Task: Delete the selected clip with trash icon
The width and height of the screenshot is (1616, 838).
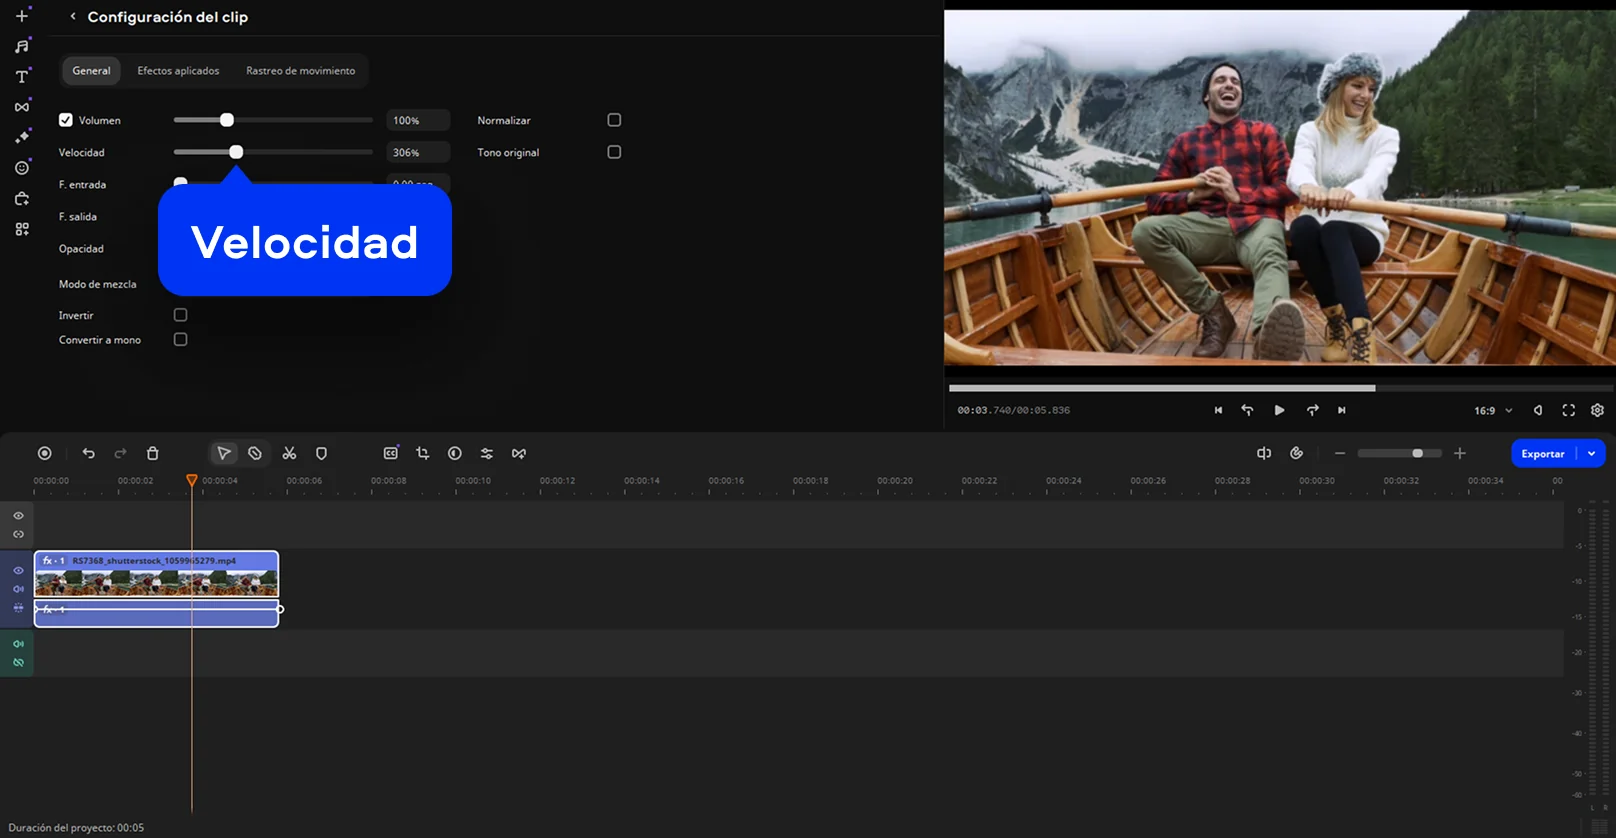Action: click(153, 453)
